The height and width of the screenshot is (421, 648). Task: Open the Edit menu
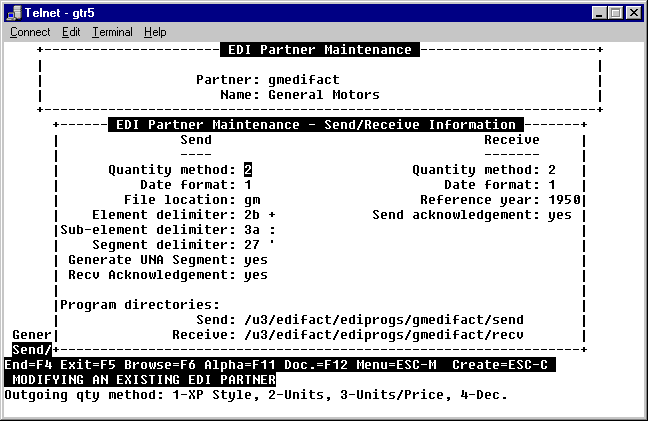click(x=71, y=32)
